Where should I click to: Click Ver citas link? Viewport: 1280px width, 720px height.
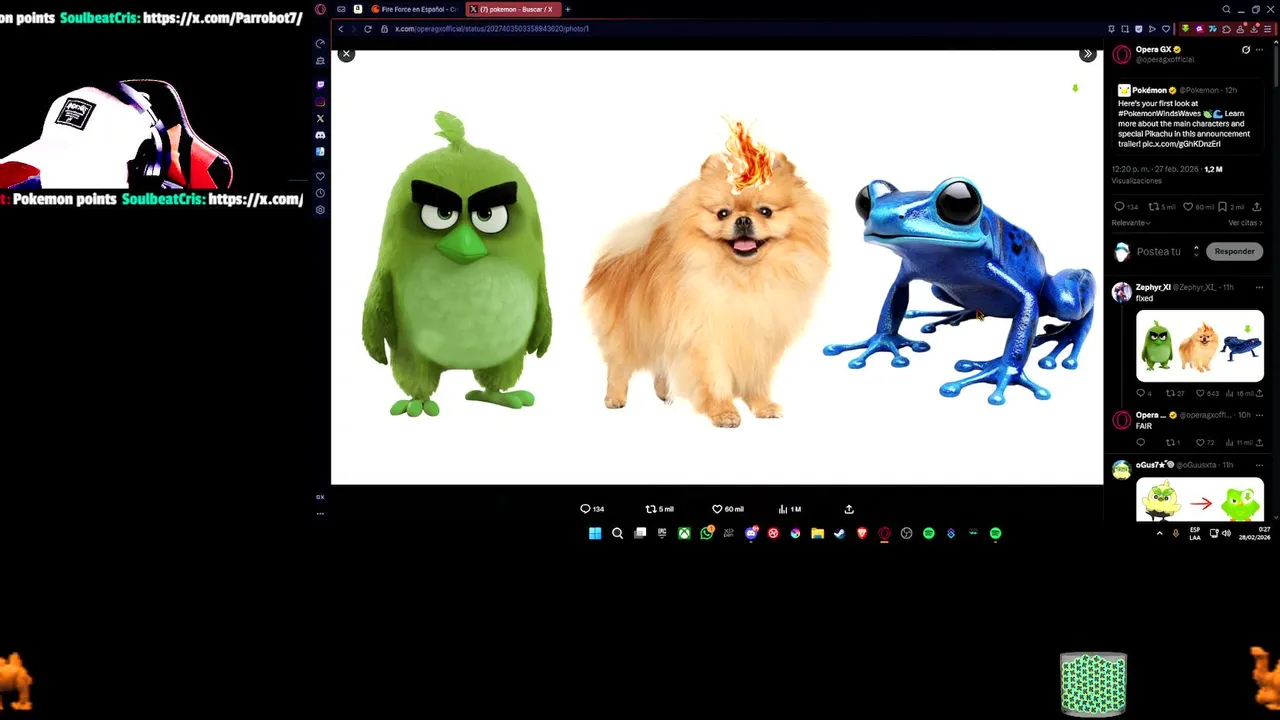[x=1245, y=223]
